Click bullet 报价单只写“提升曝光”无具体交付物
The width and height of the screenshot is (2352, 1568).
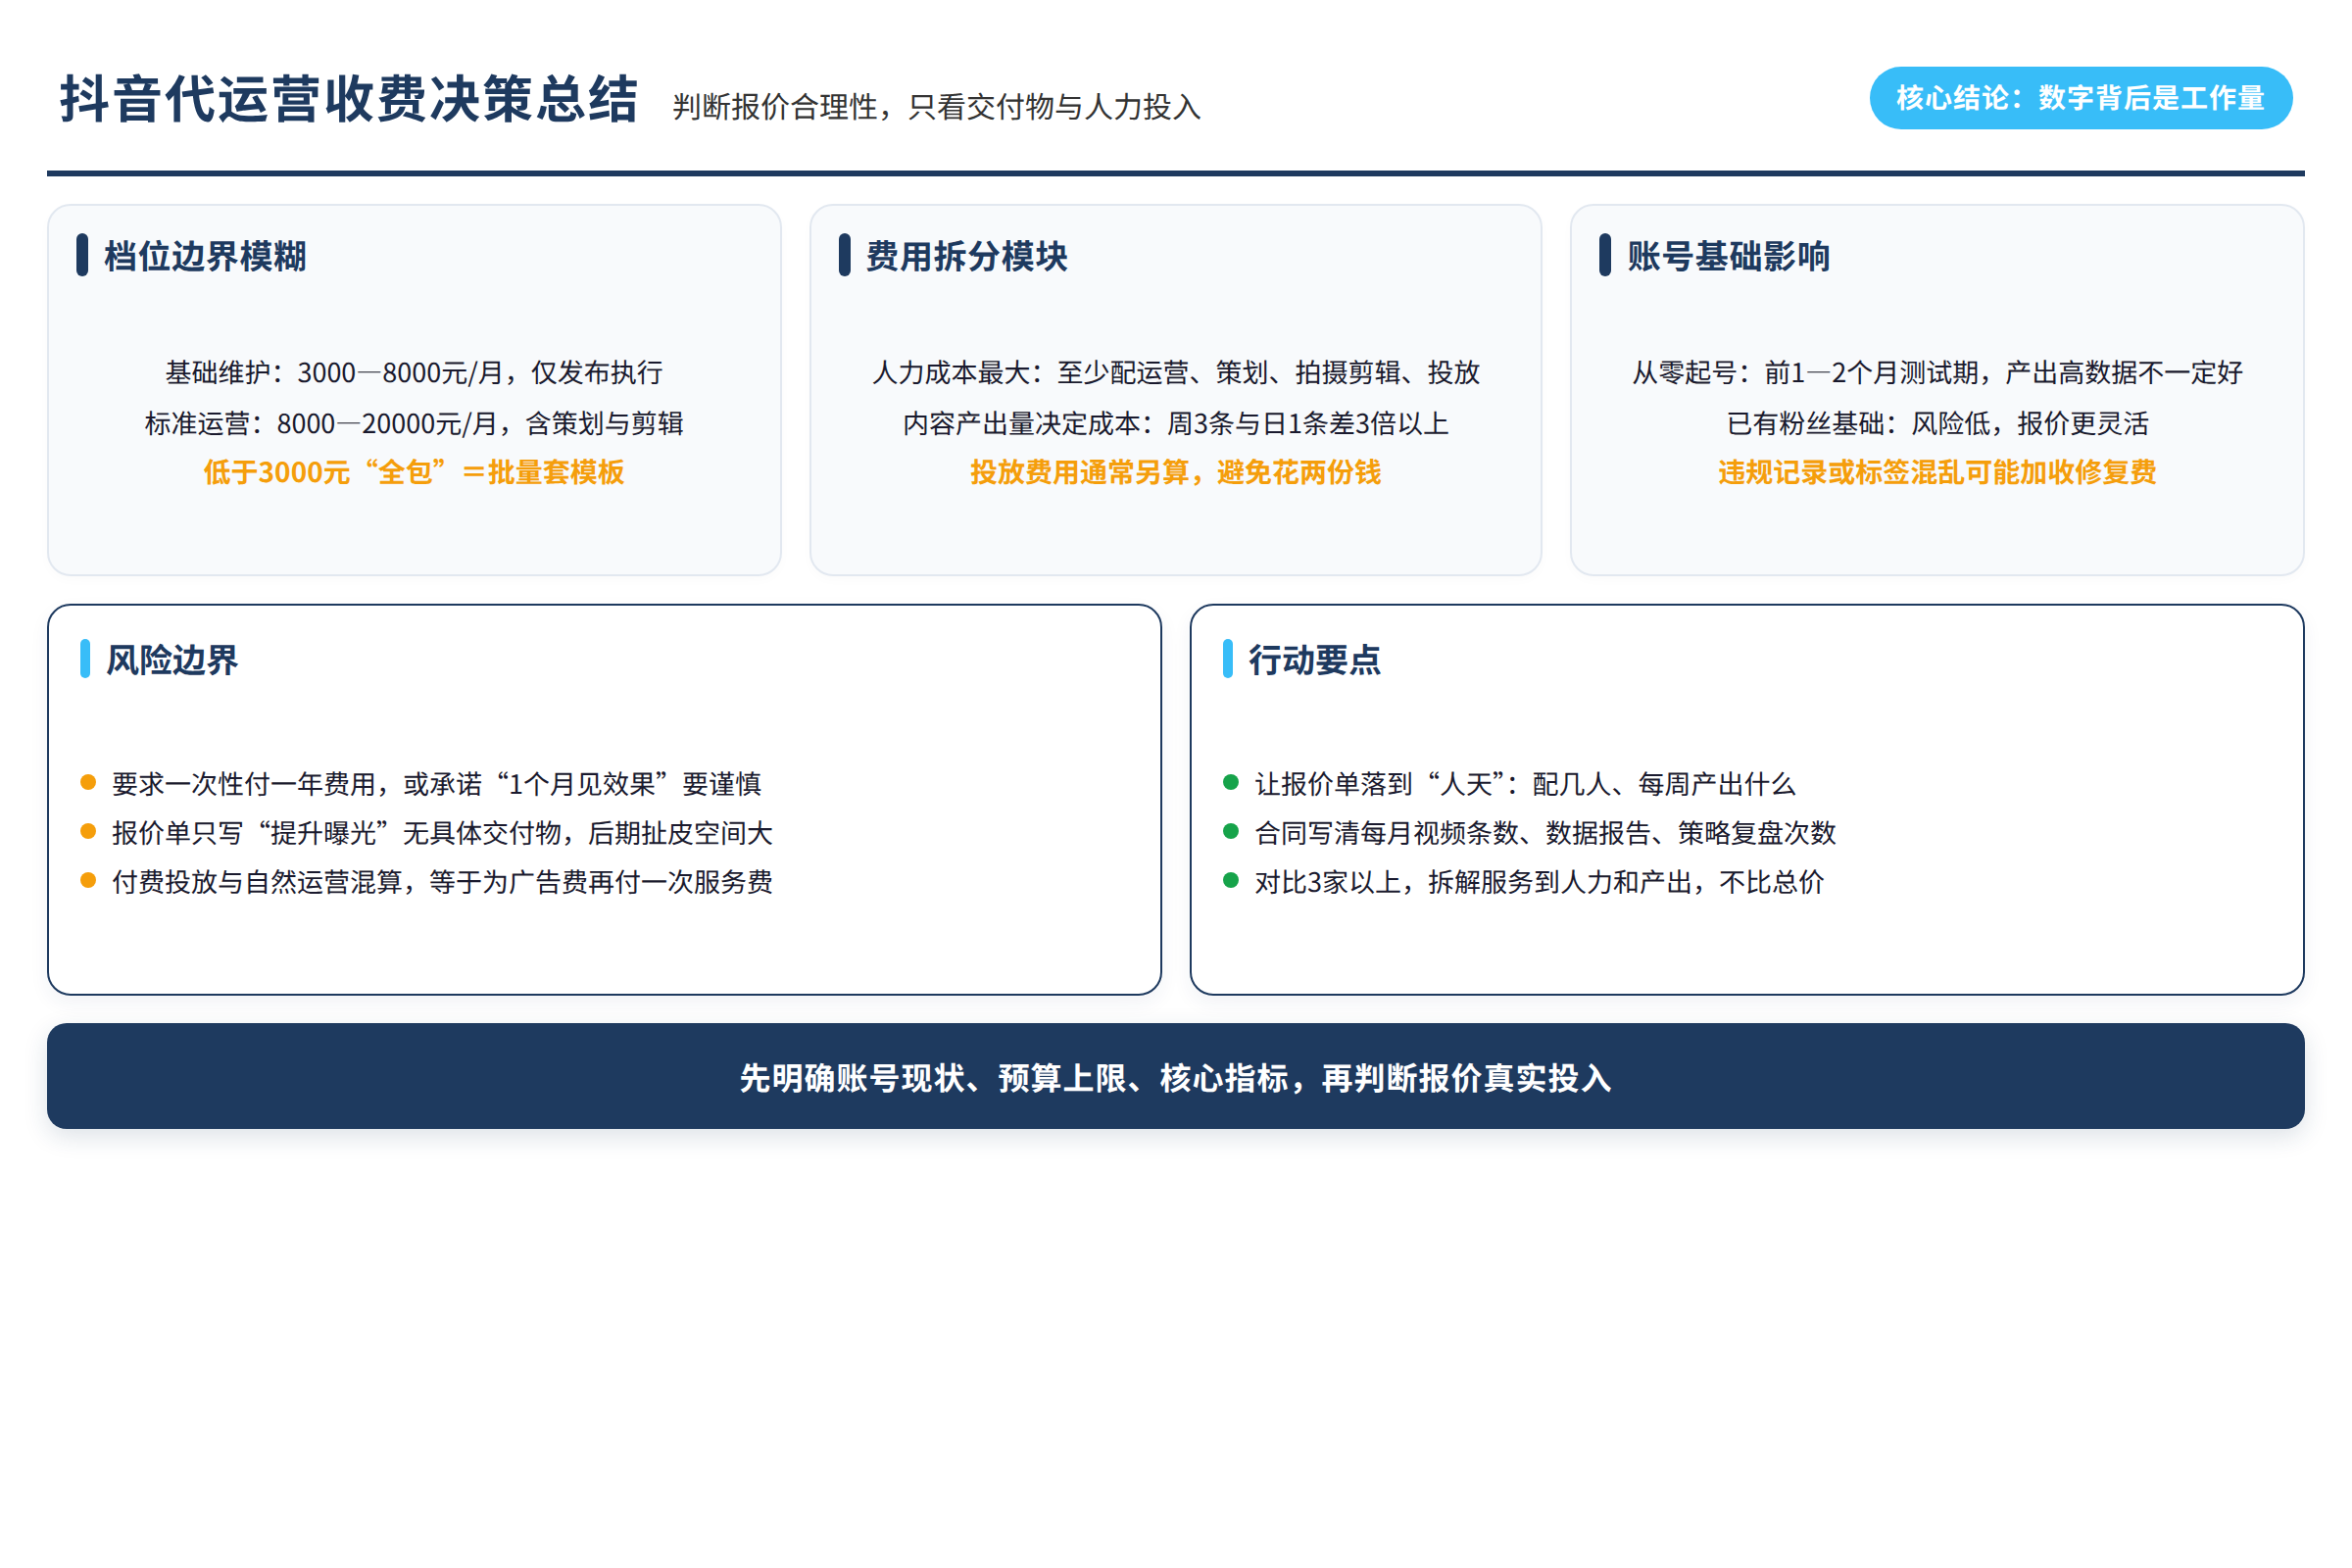442,833
